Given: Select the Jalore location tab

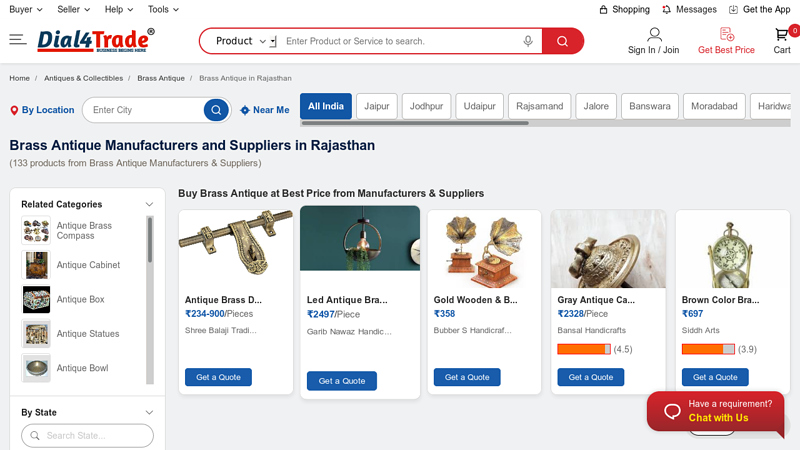Looking at the screenshot, I should (x=596, y=106).
